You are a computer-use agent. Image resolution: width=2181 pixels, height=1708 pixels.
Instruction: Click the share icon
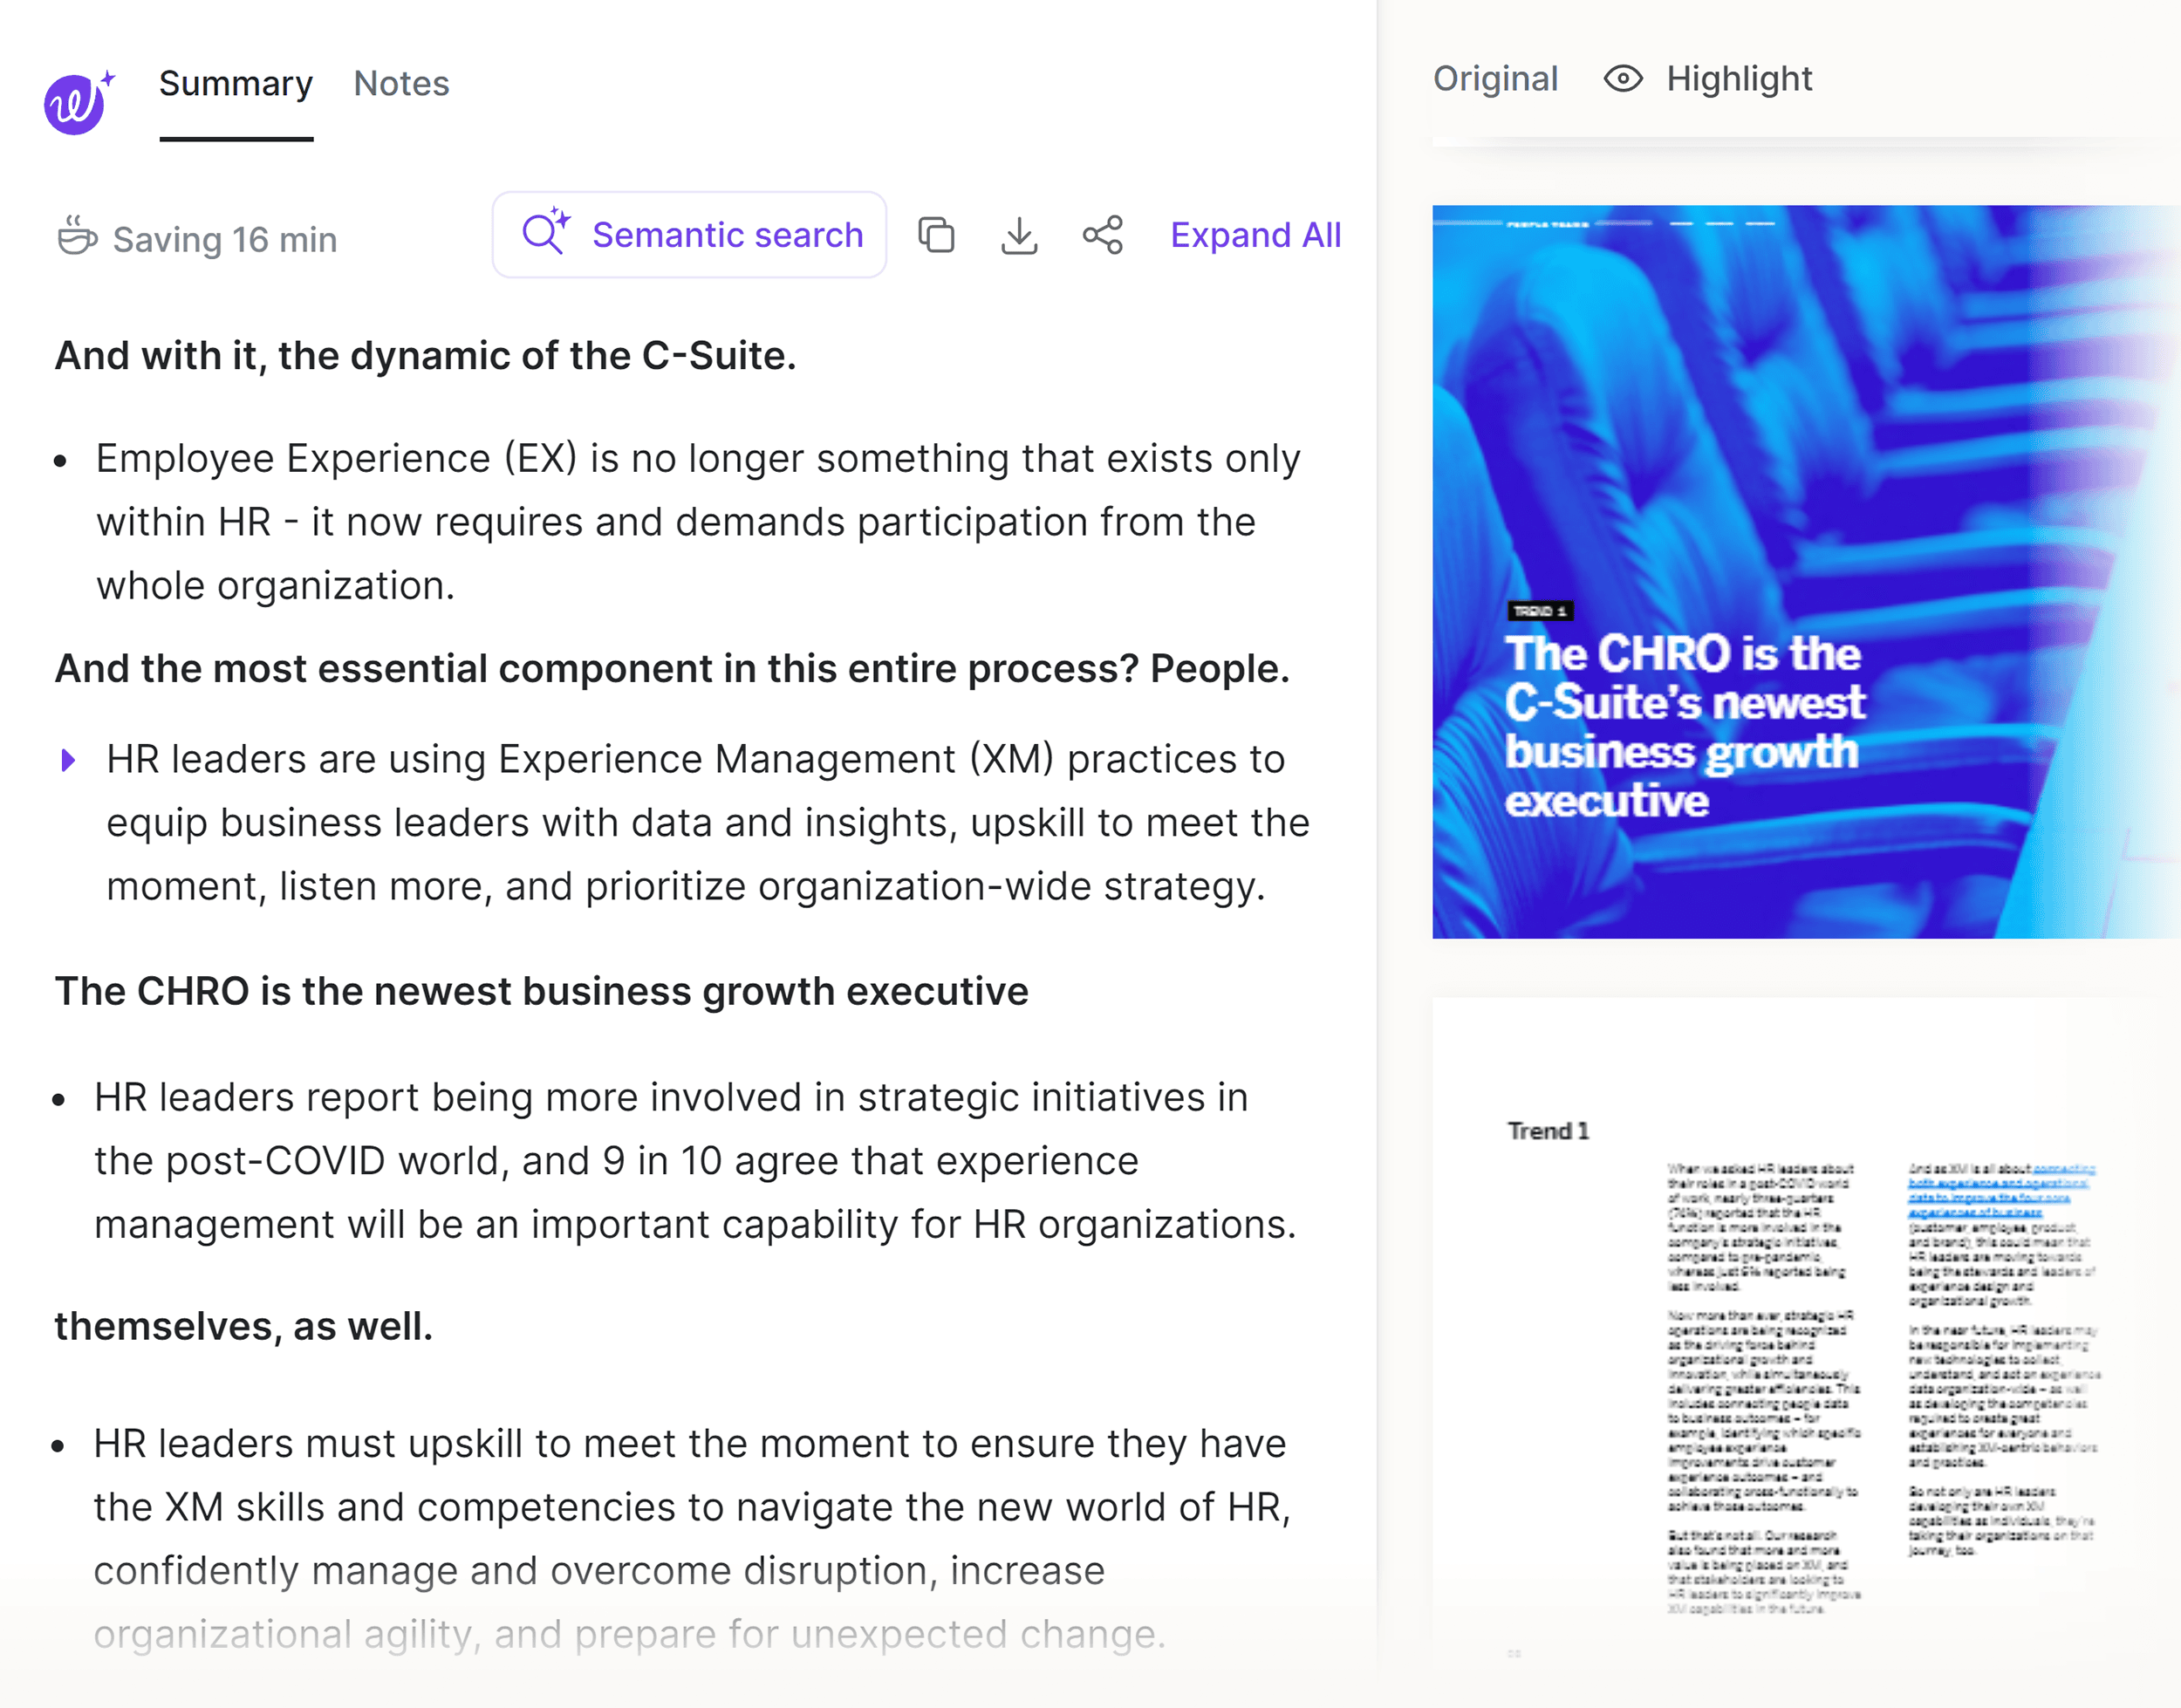[1101, 236]
